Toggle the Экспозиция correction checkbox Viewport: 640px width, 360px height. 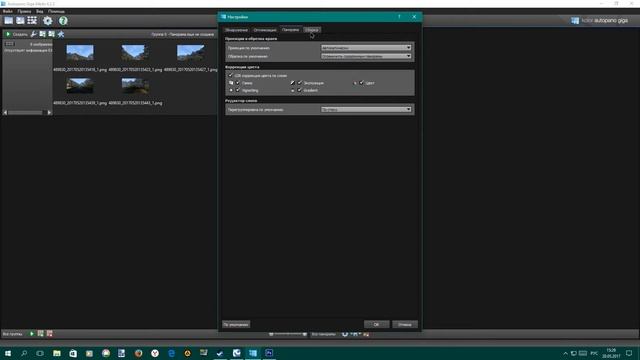pyautogui.click(x=300, y=83)
